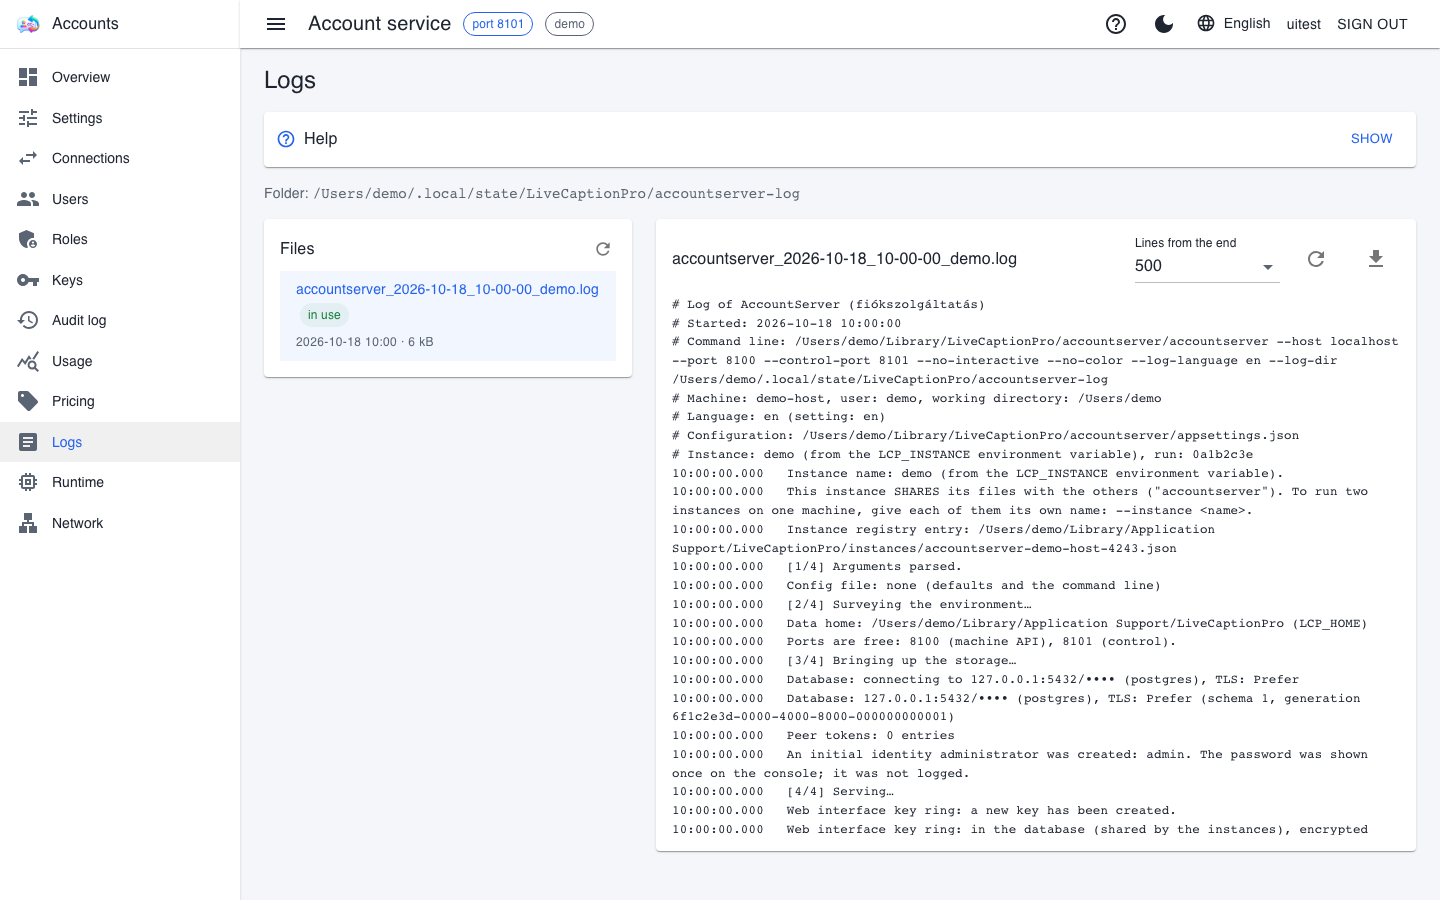The width and height of the screenshot is (1440, 900).
Task: Click the Logs page heading
Action: [290, 80]
